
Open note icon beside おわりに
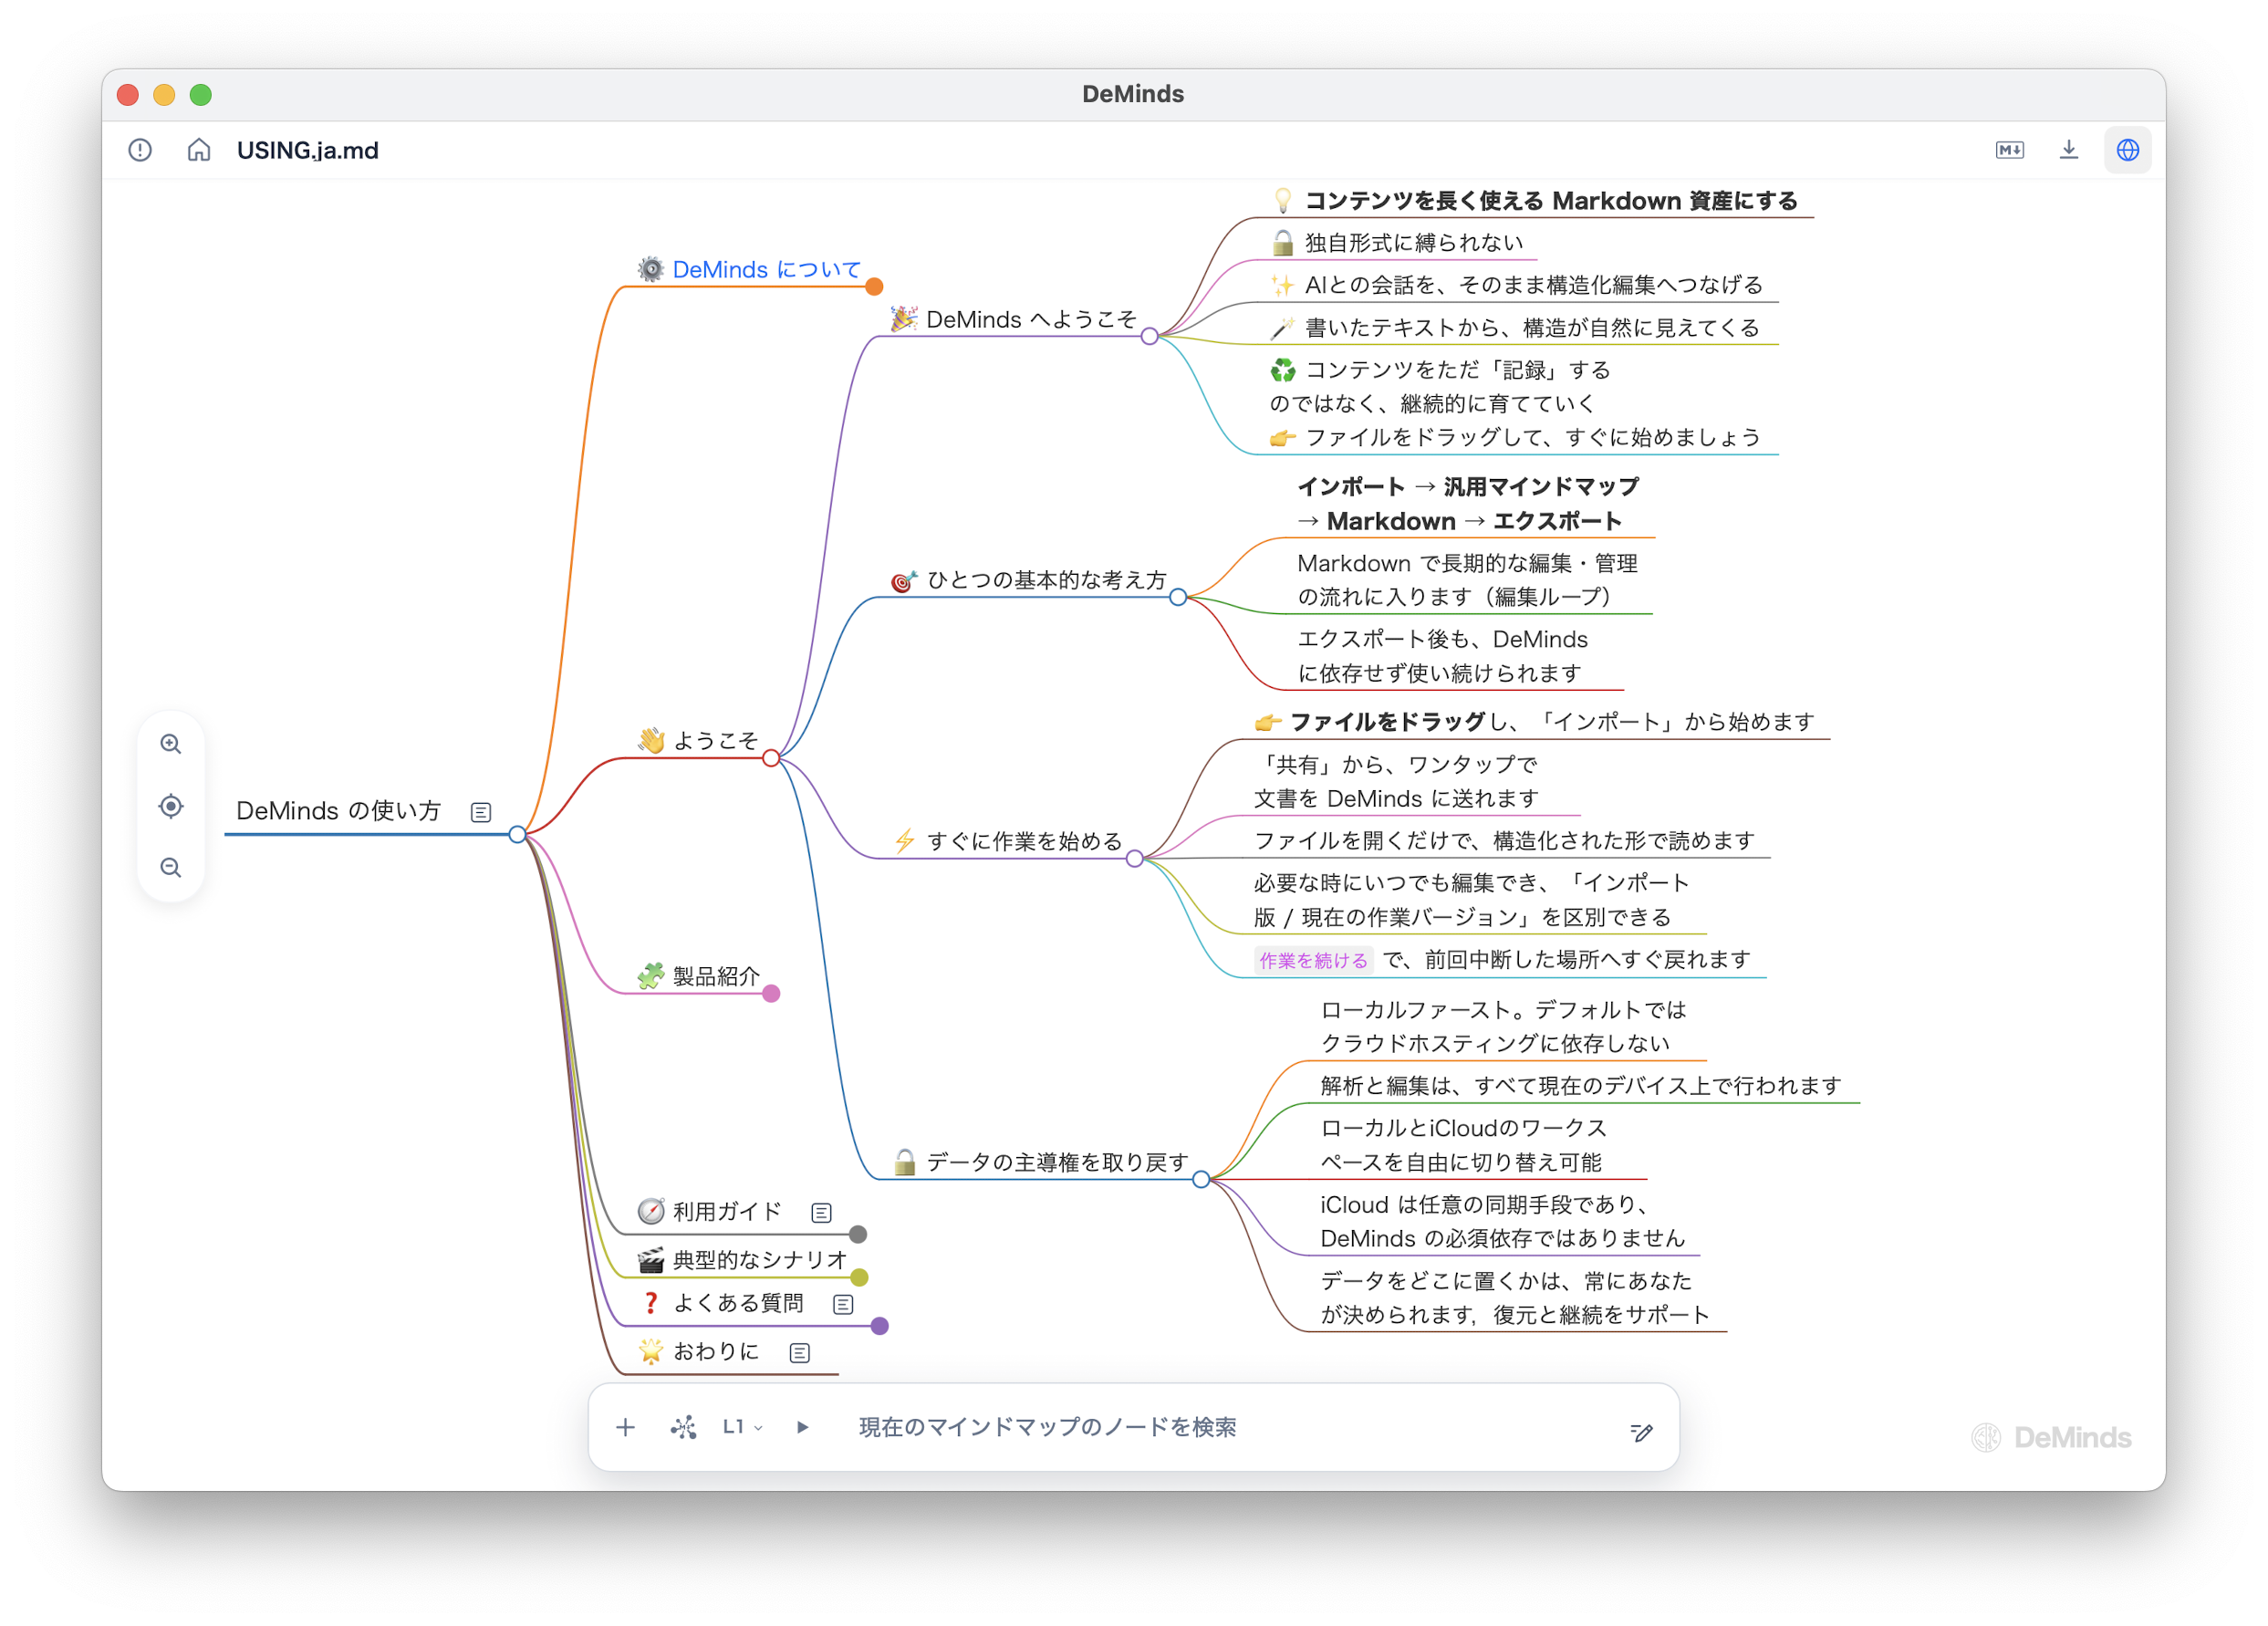tap(799, 1353)
